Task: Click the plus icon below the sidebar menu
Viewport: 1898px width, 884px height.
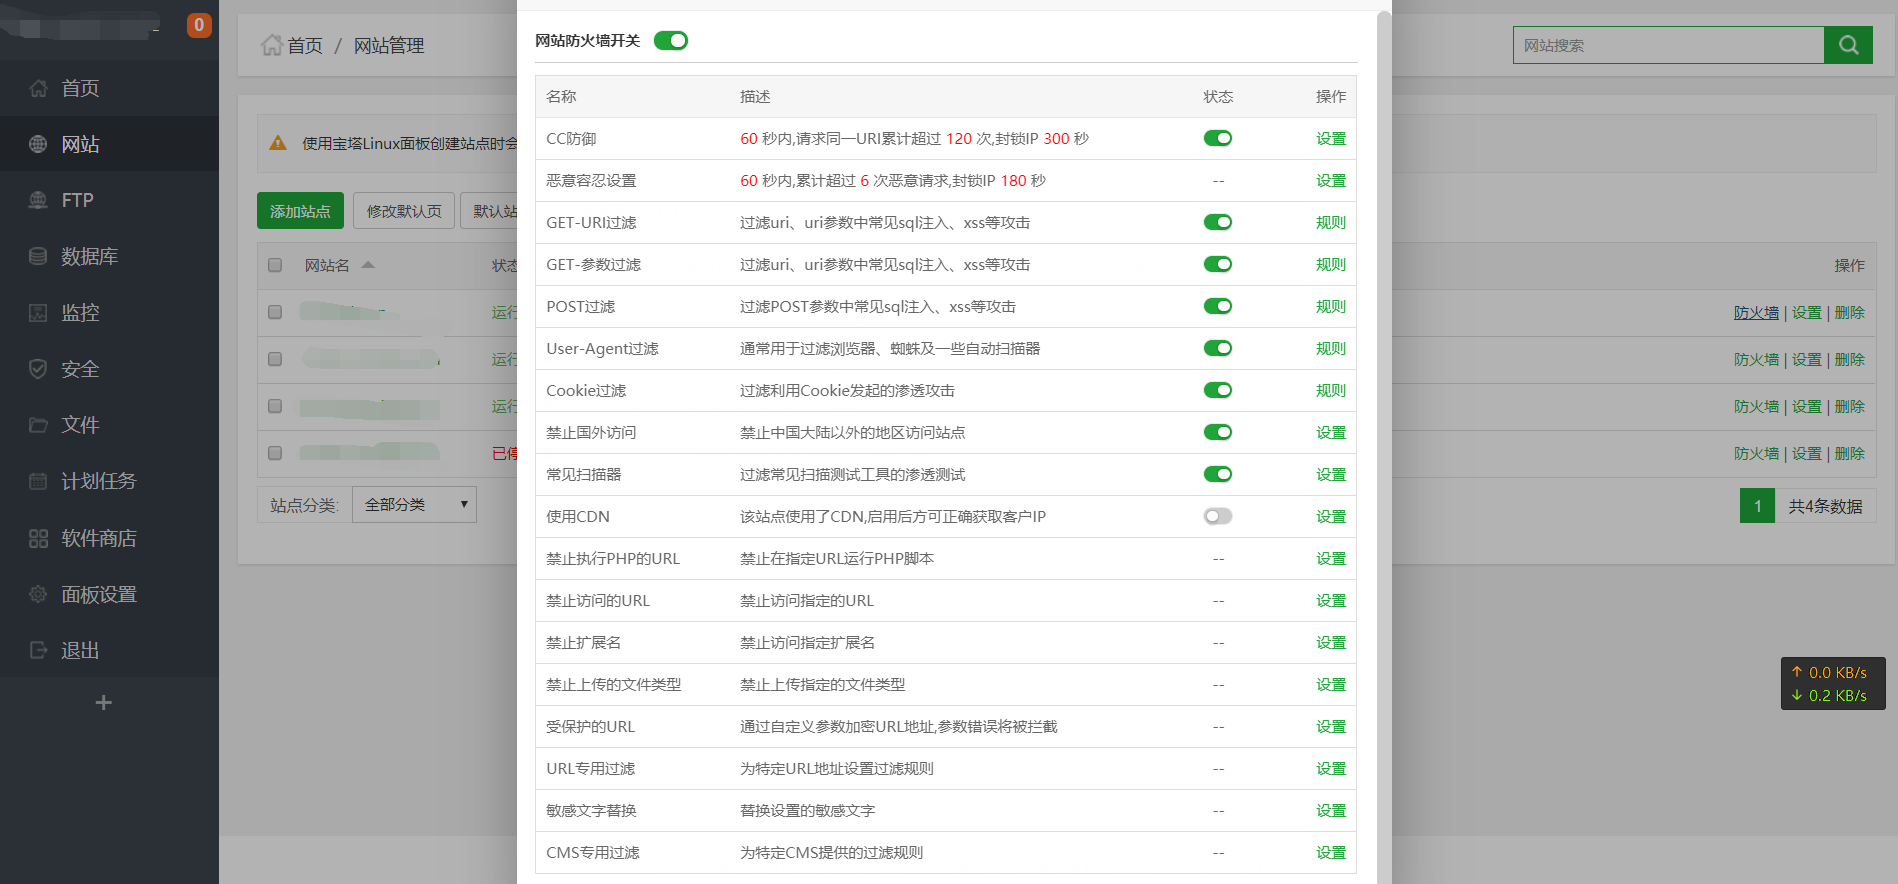Action: click(103, 703)
